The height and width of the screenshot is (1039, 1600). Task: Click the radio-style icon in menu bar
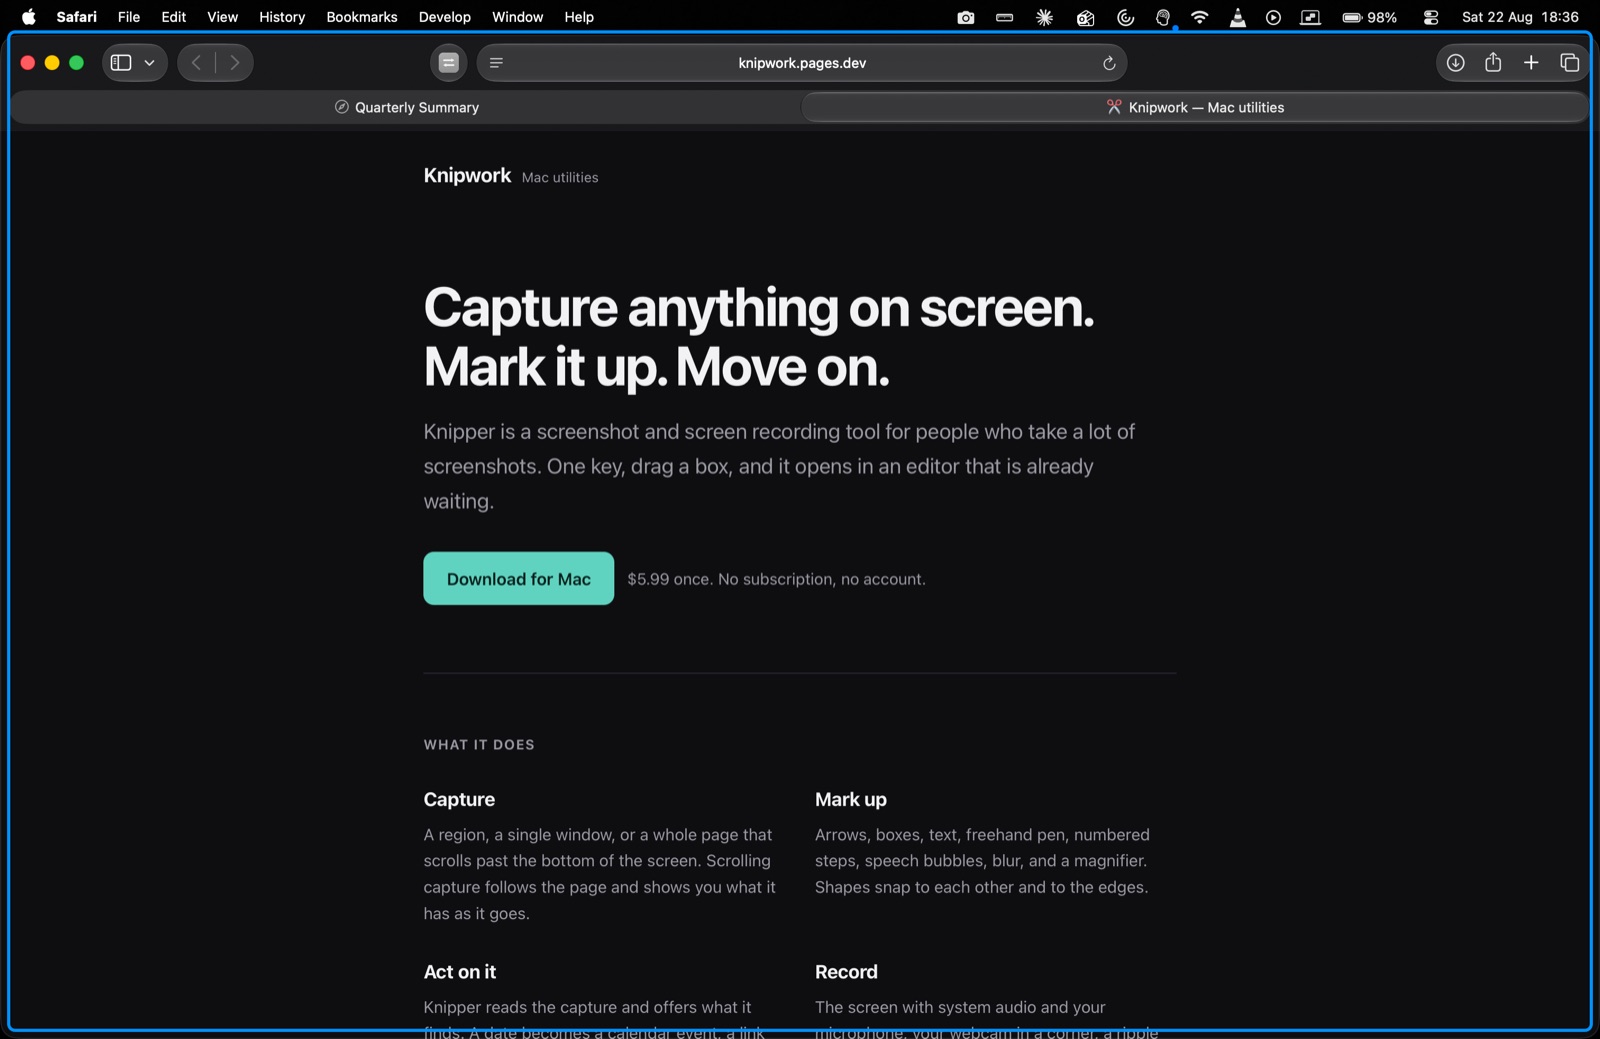[1085, 17]
